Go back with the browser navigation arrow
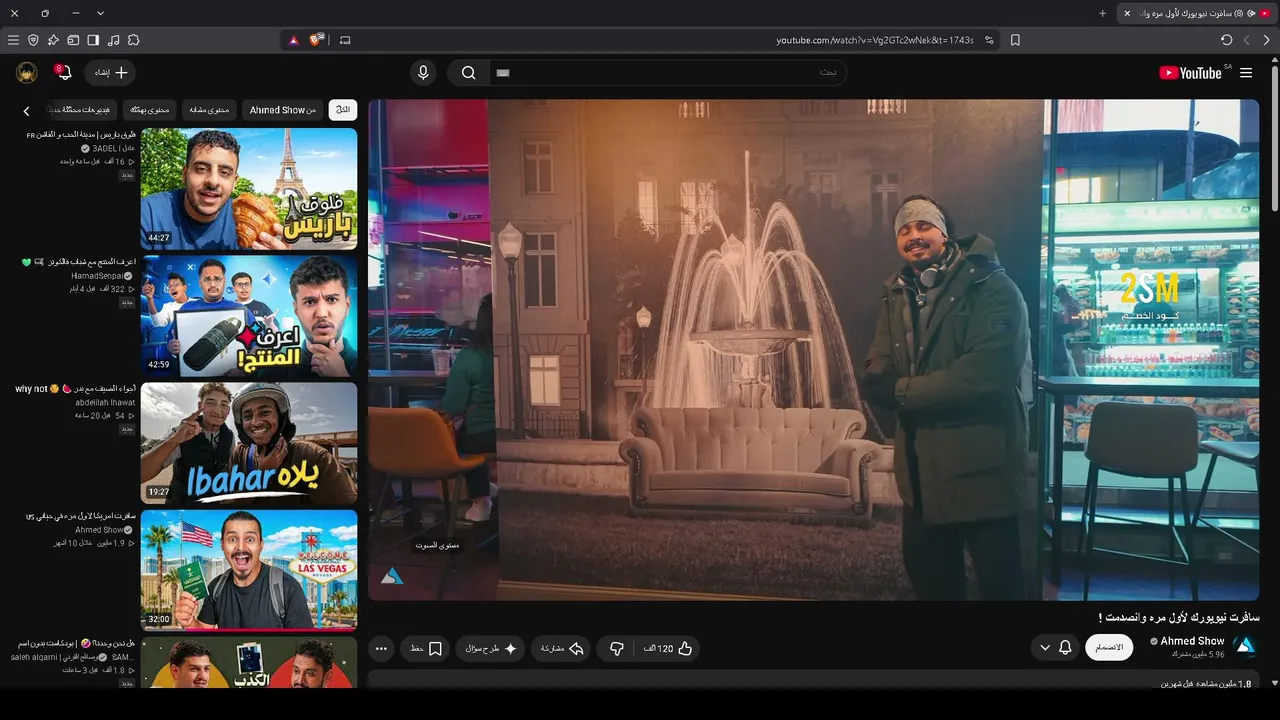Image resolution: width=1280 pixels, height=720 pixels. 1267,40
